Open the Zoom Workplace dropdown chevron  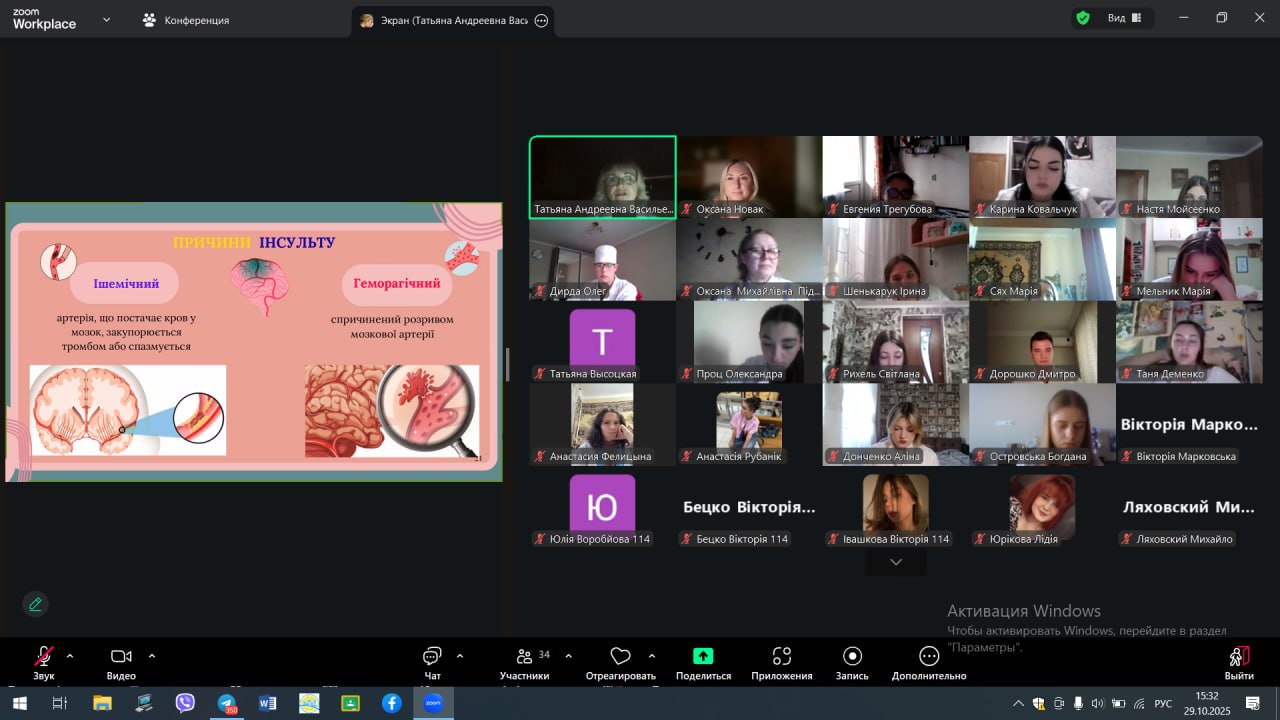(106, 19)
